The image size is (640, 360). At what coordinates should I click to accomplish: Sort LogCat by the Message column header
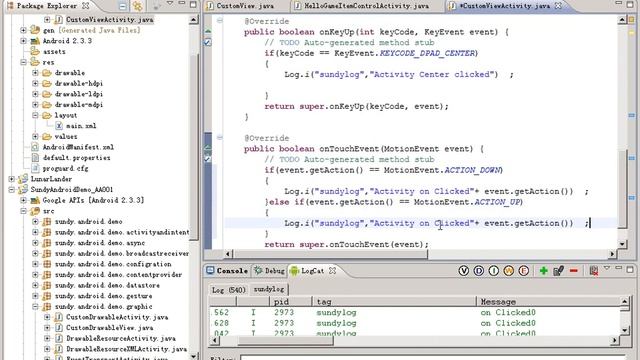coord(548,302)
